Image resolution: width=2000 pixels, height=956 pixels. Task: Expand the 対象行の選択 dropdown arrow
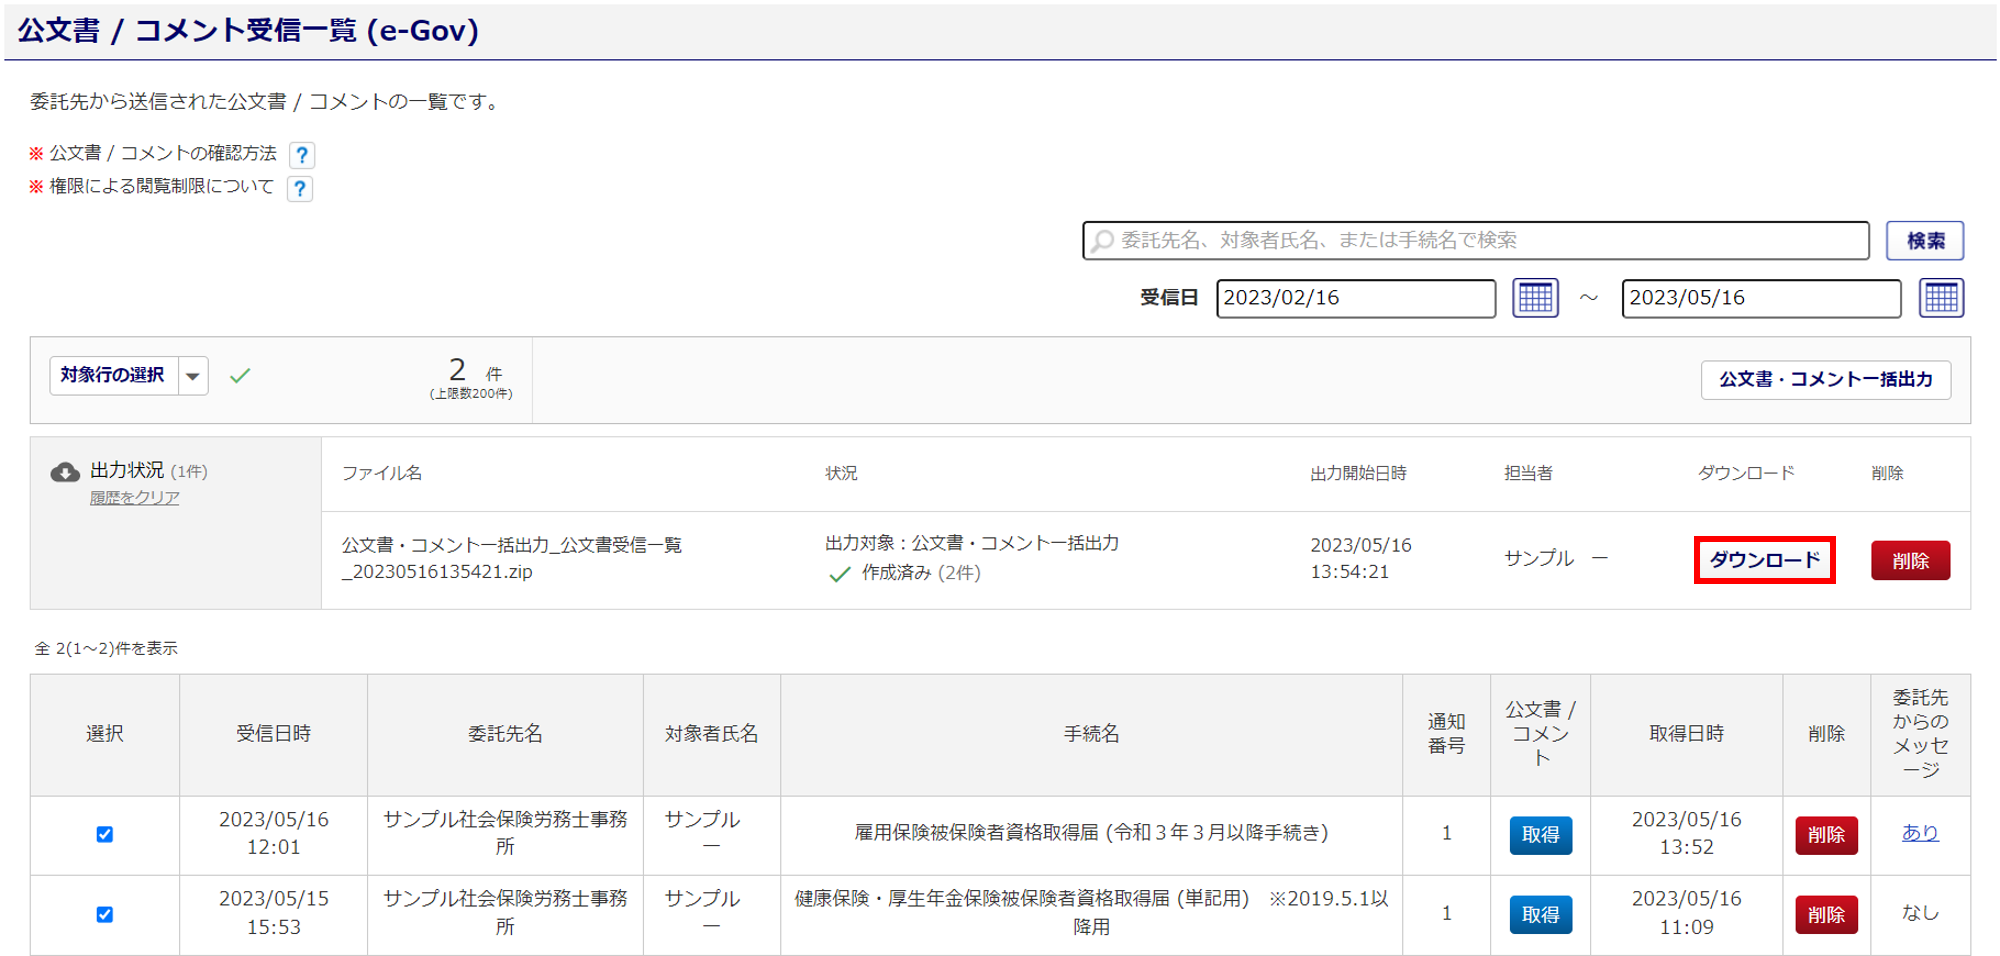[193, 377]
